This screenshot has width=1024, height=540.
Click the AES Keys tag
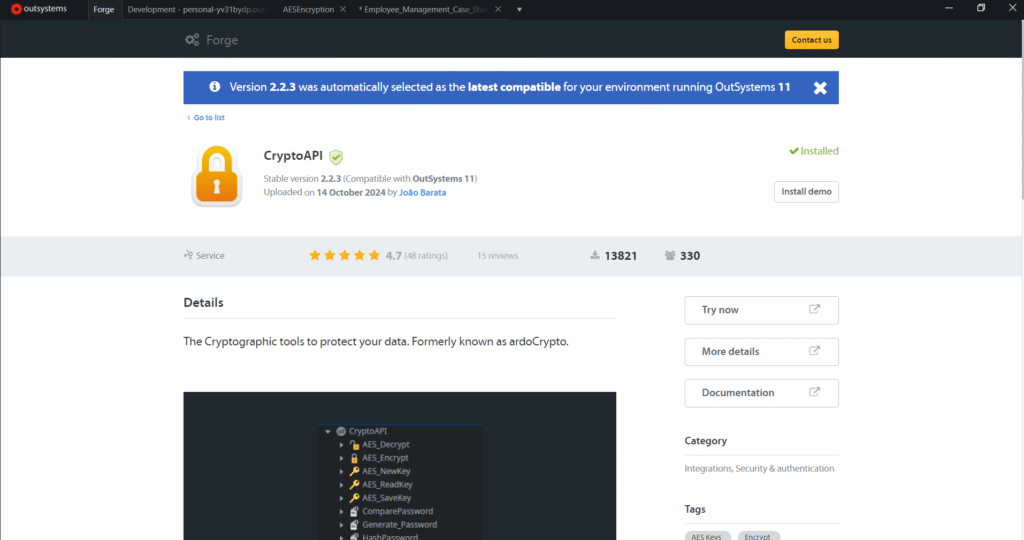707,536
